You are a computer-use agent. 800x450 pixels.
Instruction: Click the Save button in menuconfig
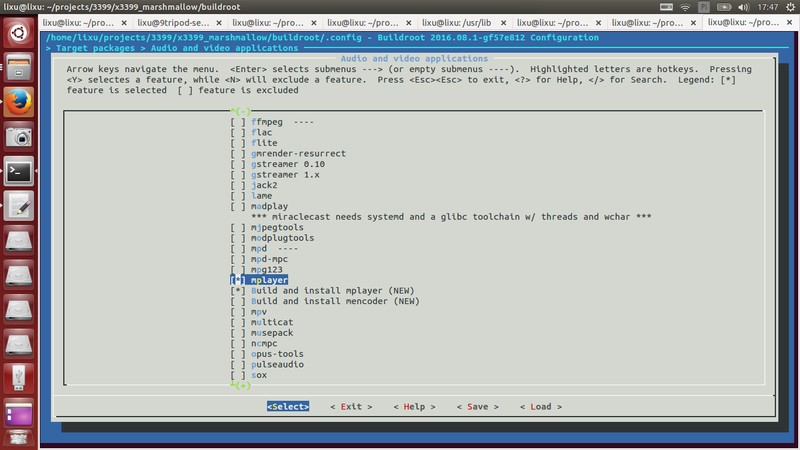pos(476,407)
